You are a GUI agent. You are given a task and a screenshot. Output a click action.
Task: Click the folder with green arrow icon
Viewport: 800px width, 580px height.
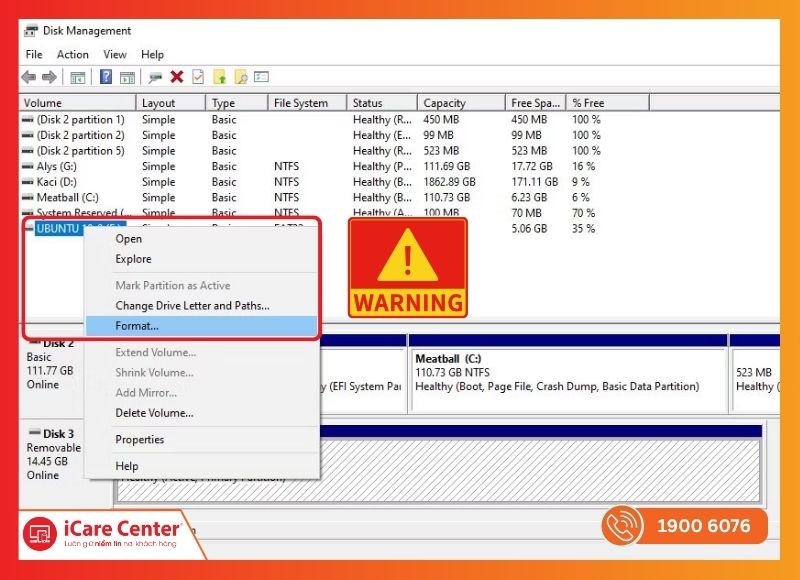point(219,77)
